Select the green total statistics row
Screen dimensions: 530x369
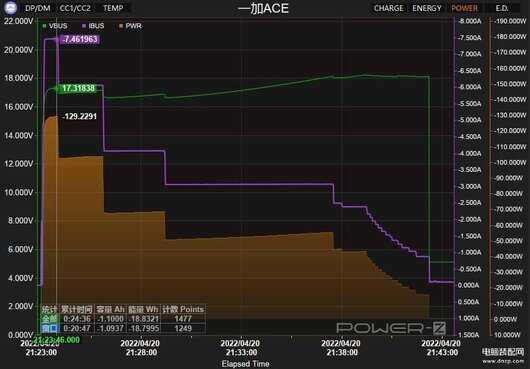pos(123,319)
